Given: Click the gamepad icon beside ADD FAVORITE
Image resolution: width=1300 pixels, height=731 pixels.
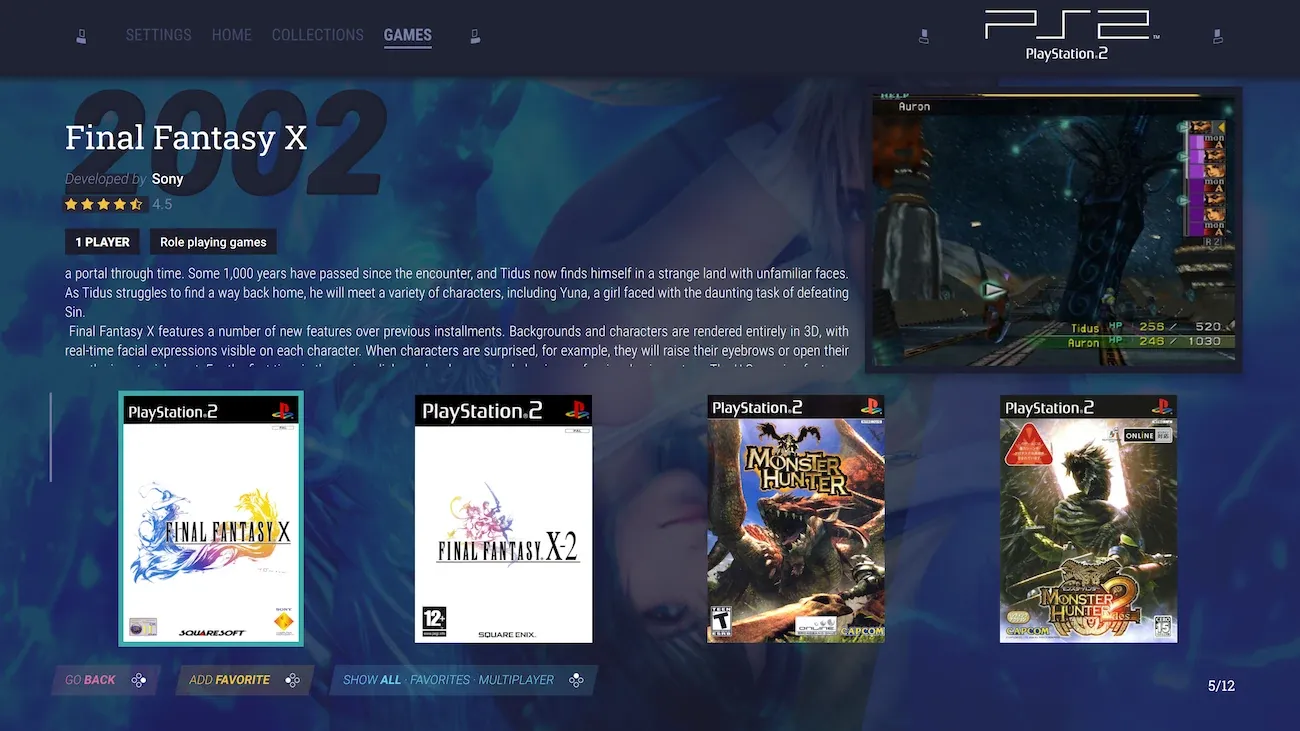Looking at the screenshot, I should point(292,680).
